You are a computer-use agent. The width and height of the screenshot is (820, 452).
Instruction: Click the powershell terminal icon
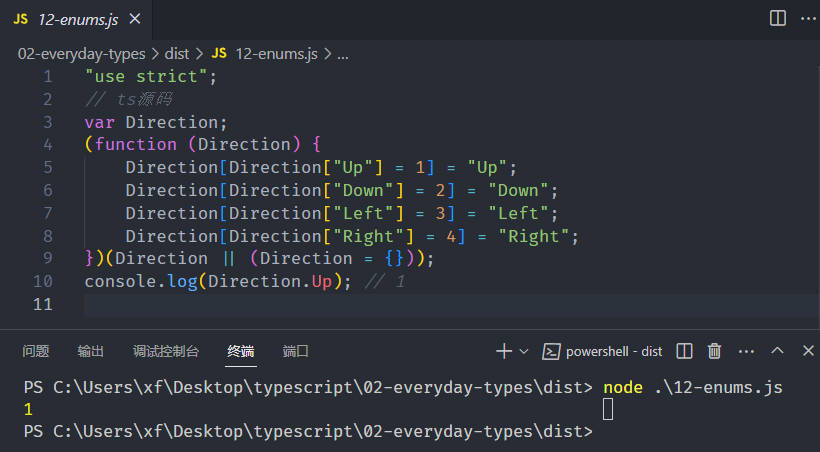point(551,352)
